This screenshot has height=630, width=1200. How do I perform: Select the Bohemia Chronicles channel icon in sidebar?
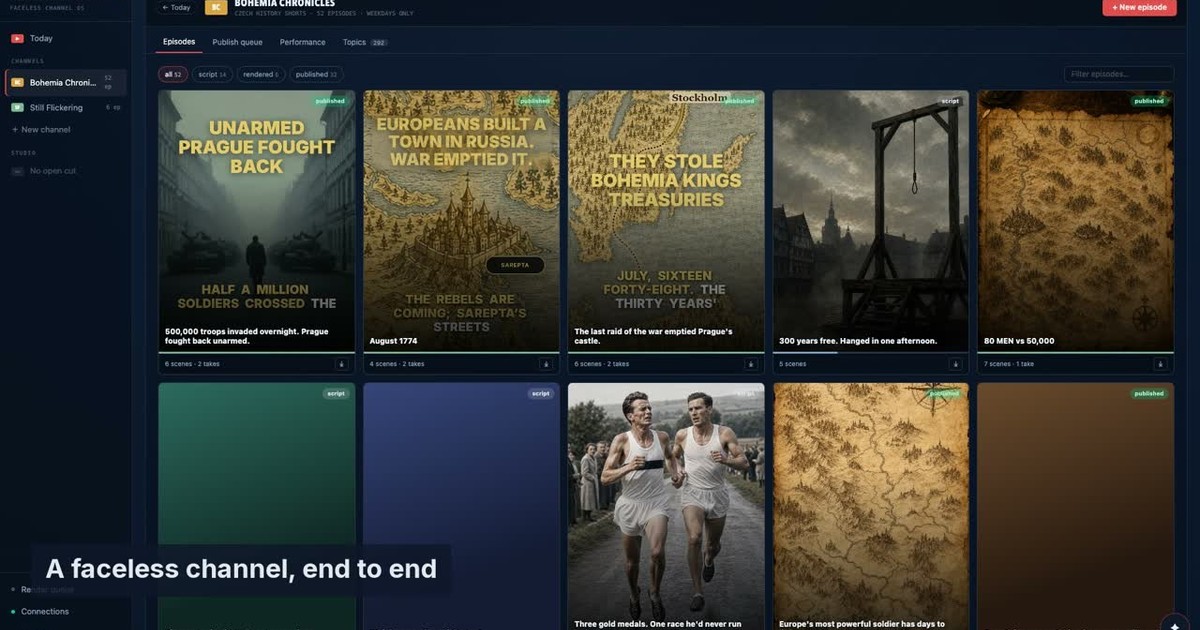[17, 82]
